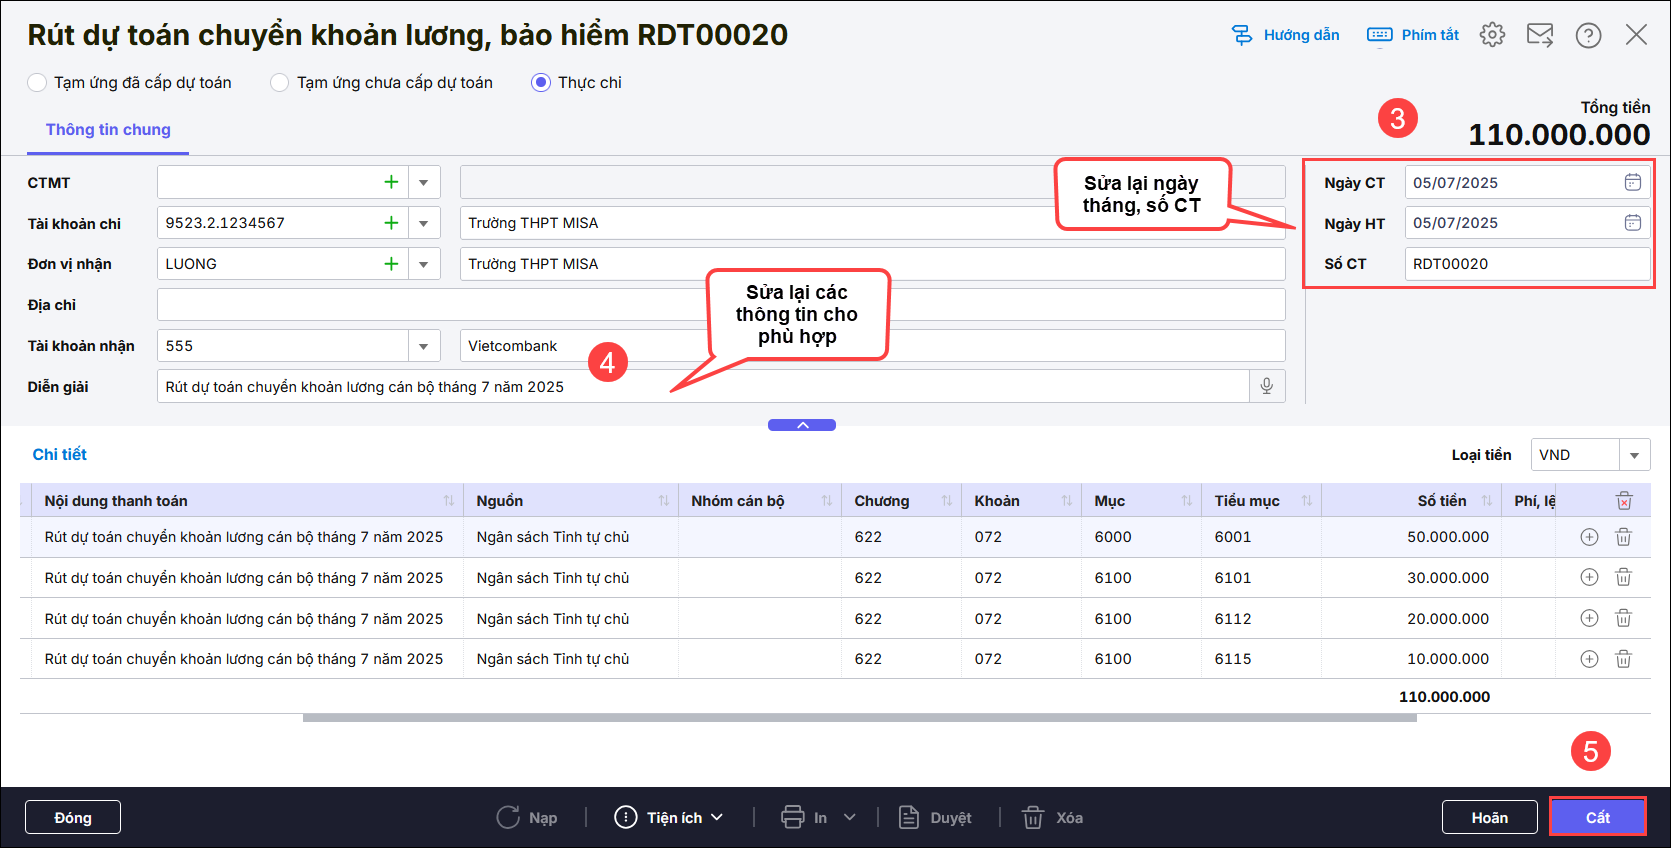The image size is (1671, 848).
Task: Click the microphone icon in Diễn giải field
Action: [x=1266, y=386]
